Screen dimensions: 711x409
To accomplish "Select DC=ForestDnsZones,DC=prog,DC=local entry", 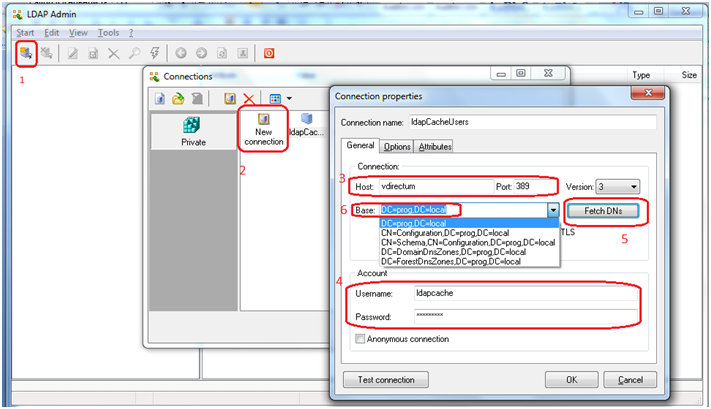I will pos(469,262).
